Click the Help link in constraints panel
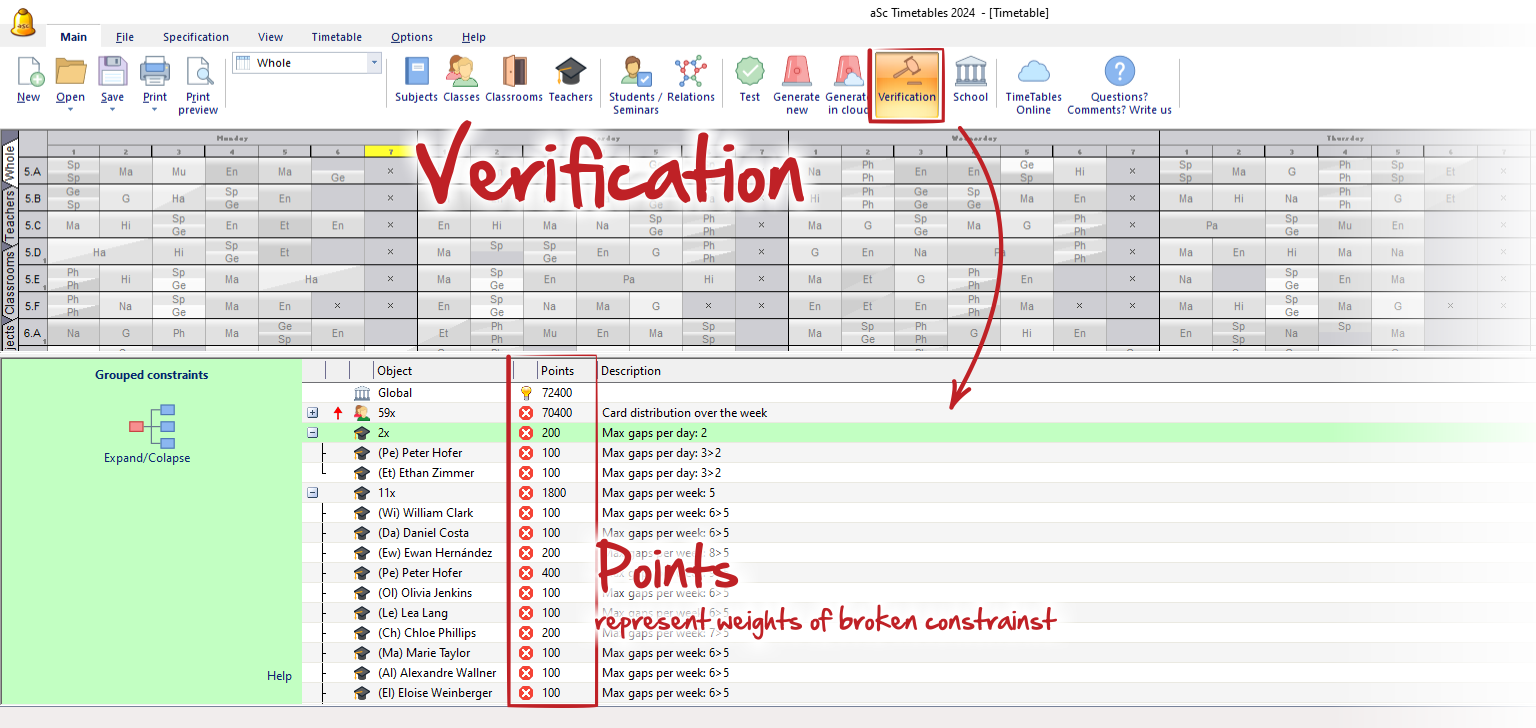 (279, 676)
